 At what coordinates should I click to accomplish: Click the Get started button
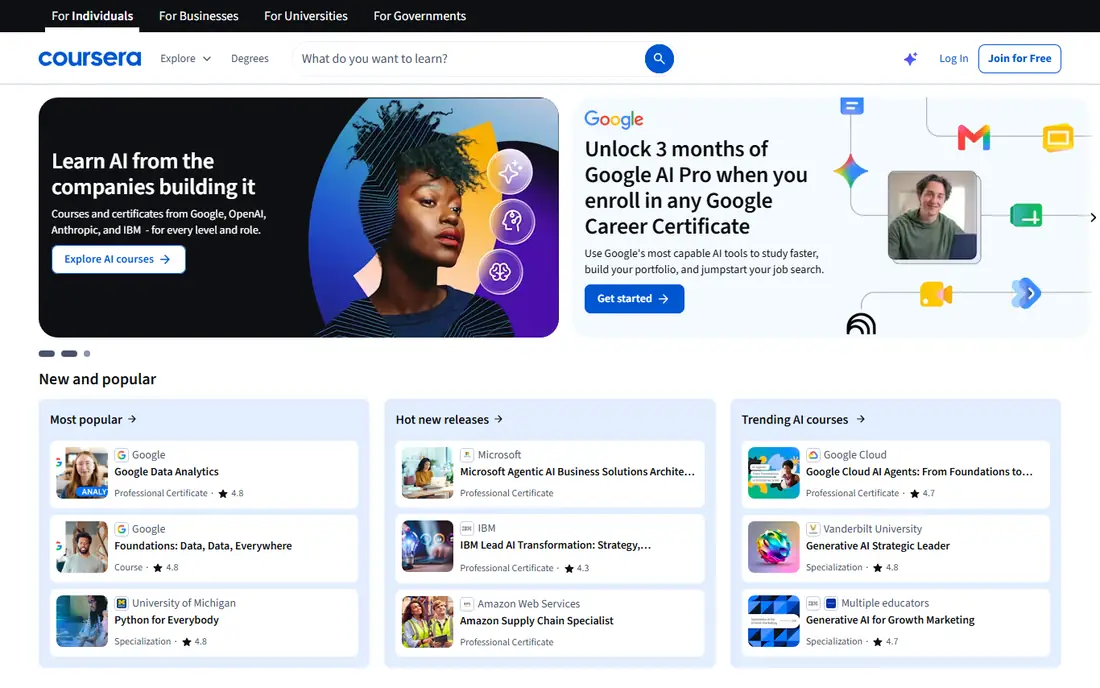[634, 299]
